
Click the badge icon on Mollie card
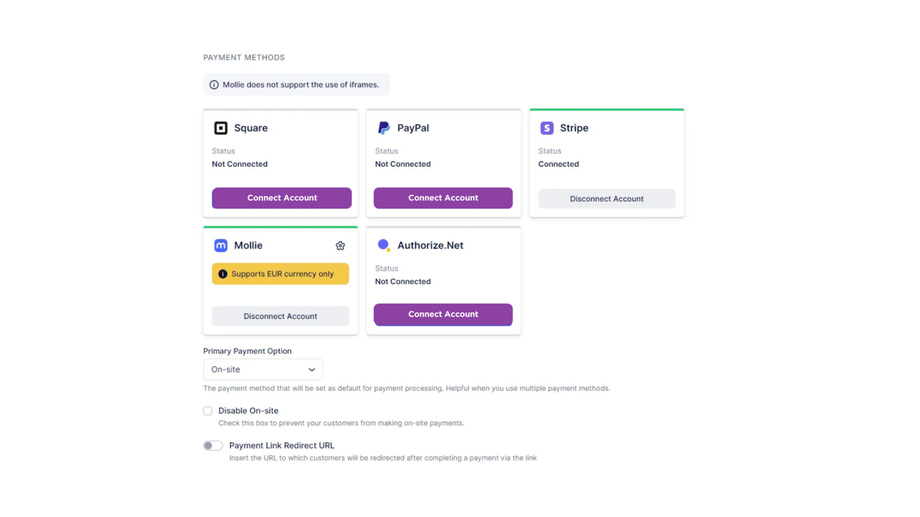coord(340,245)
